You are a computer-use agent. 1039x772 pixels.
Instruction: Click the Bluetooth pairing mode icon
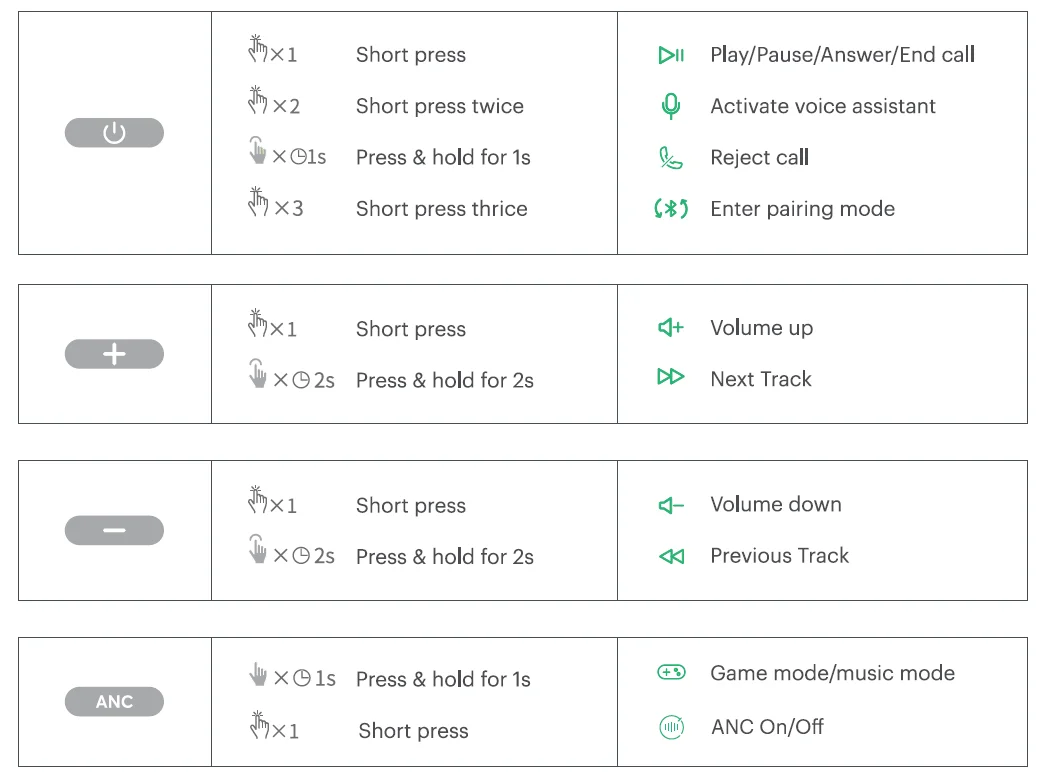[x=671, y=209]
